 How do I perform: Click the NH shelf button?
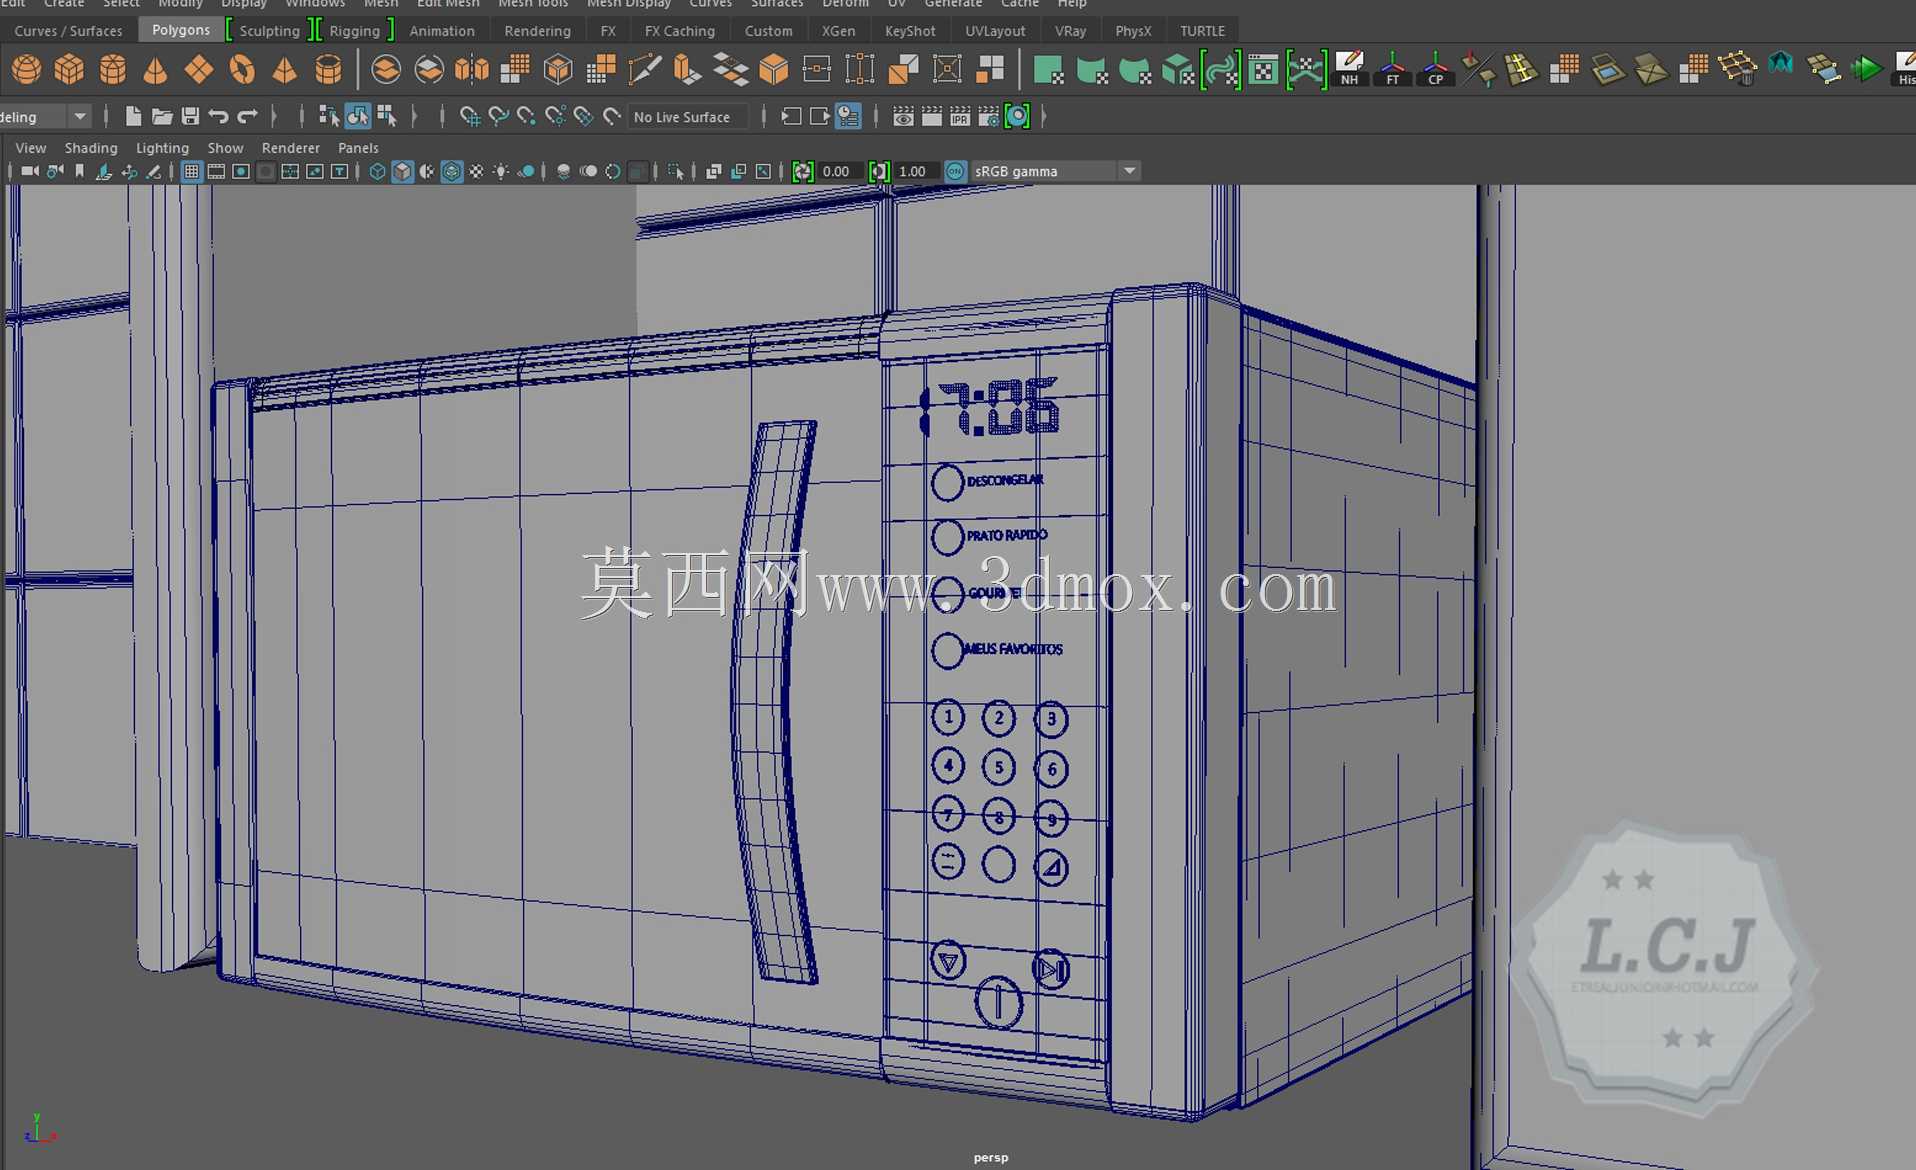tap(1349, 70)
